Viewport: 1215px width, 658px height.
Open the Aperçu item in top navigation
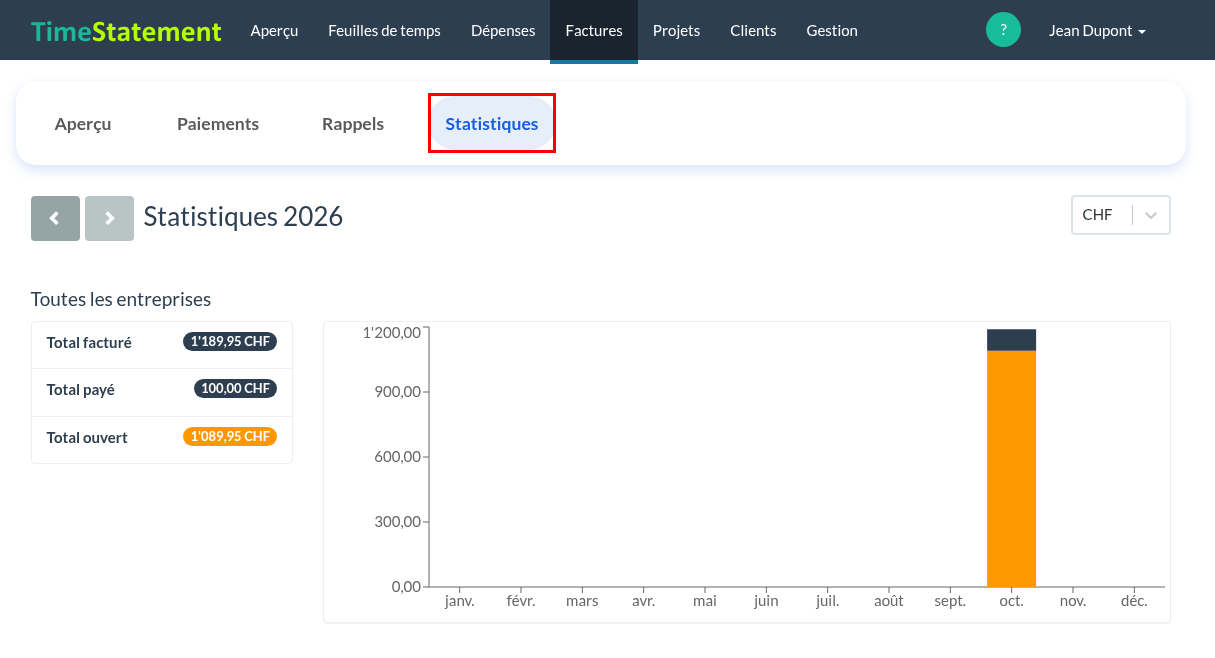274,31
